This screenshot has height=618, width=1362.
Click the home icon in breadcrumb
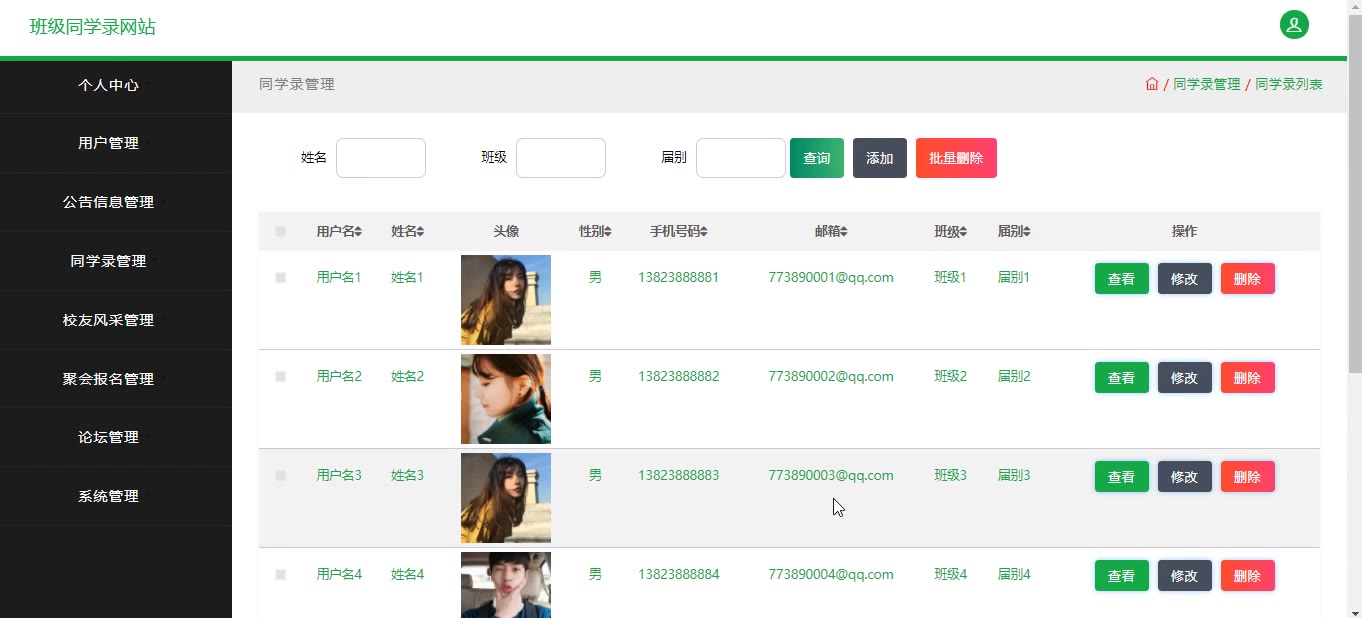(1152, 84)
